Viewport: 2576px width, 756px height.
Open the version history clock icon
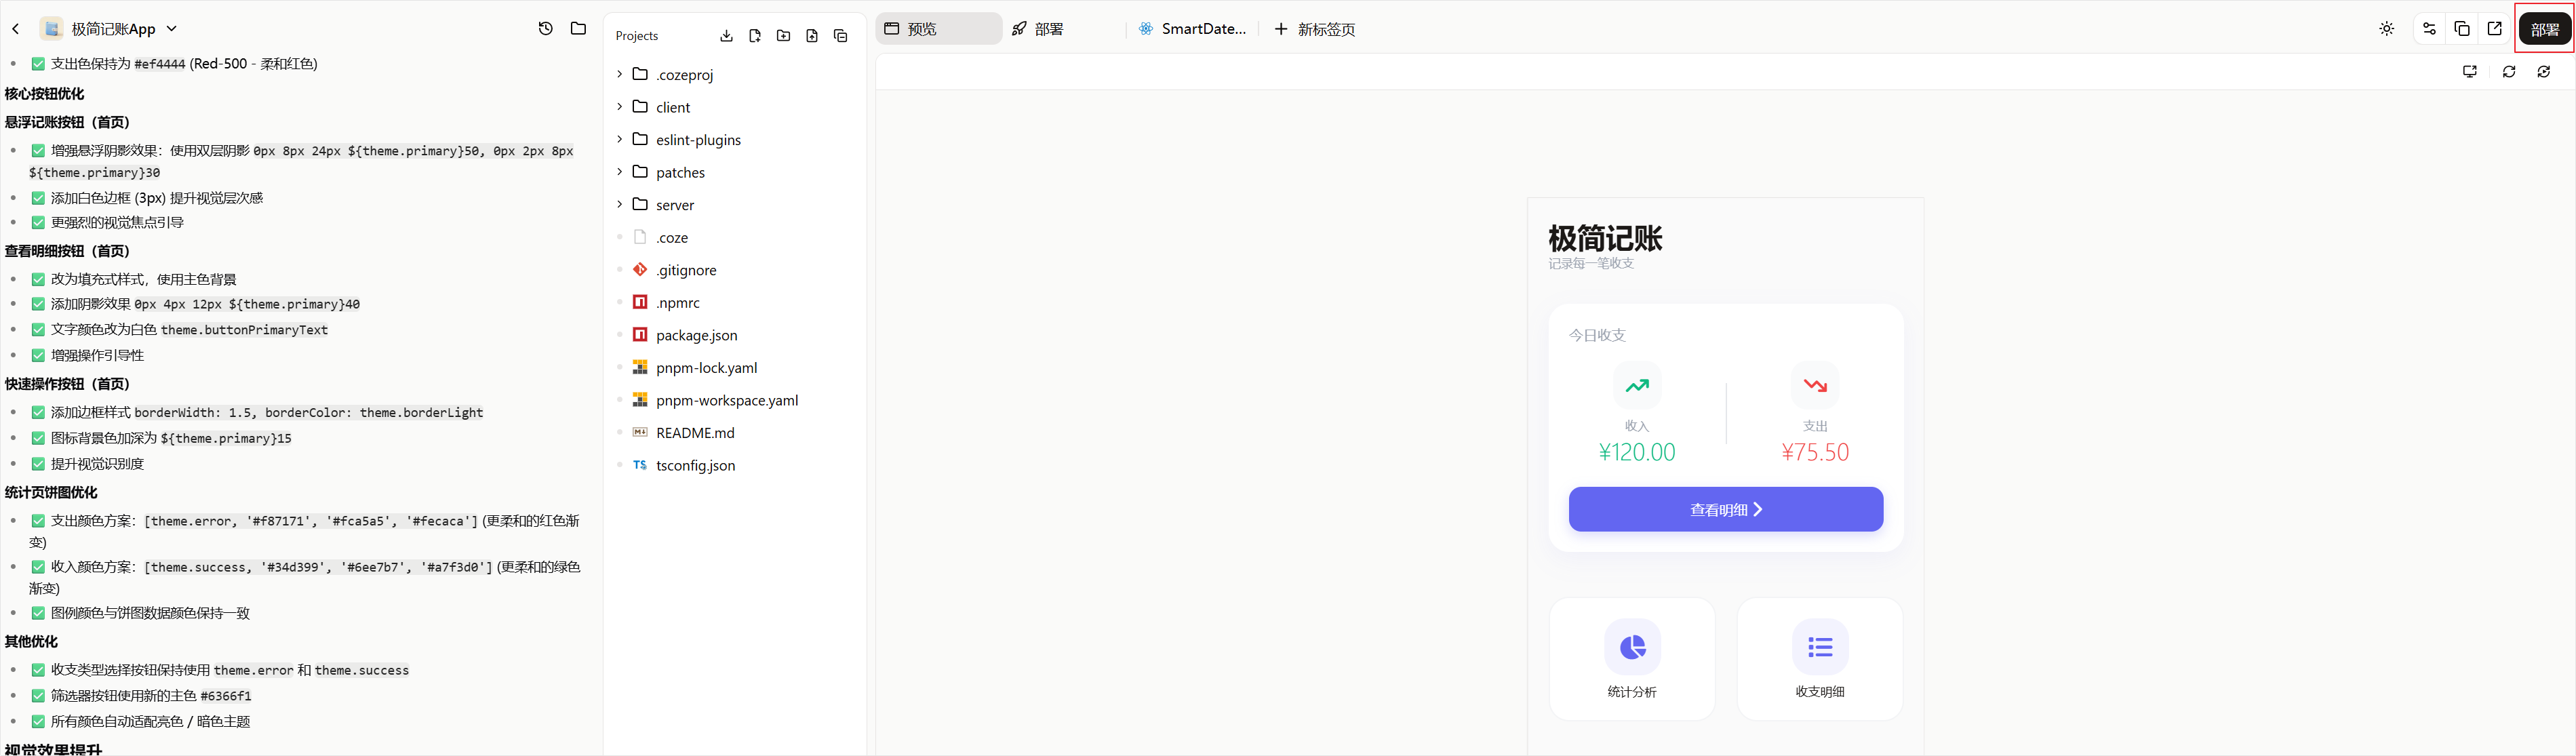[545, 29]
